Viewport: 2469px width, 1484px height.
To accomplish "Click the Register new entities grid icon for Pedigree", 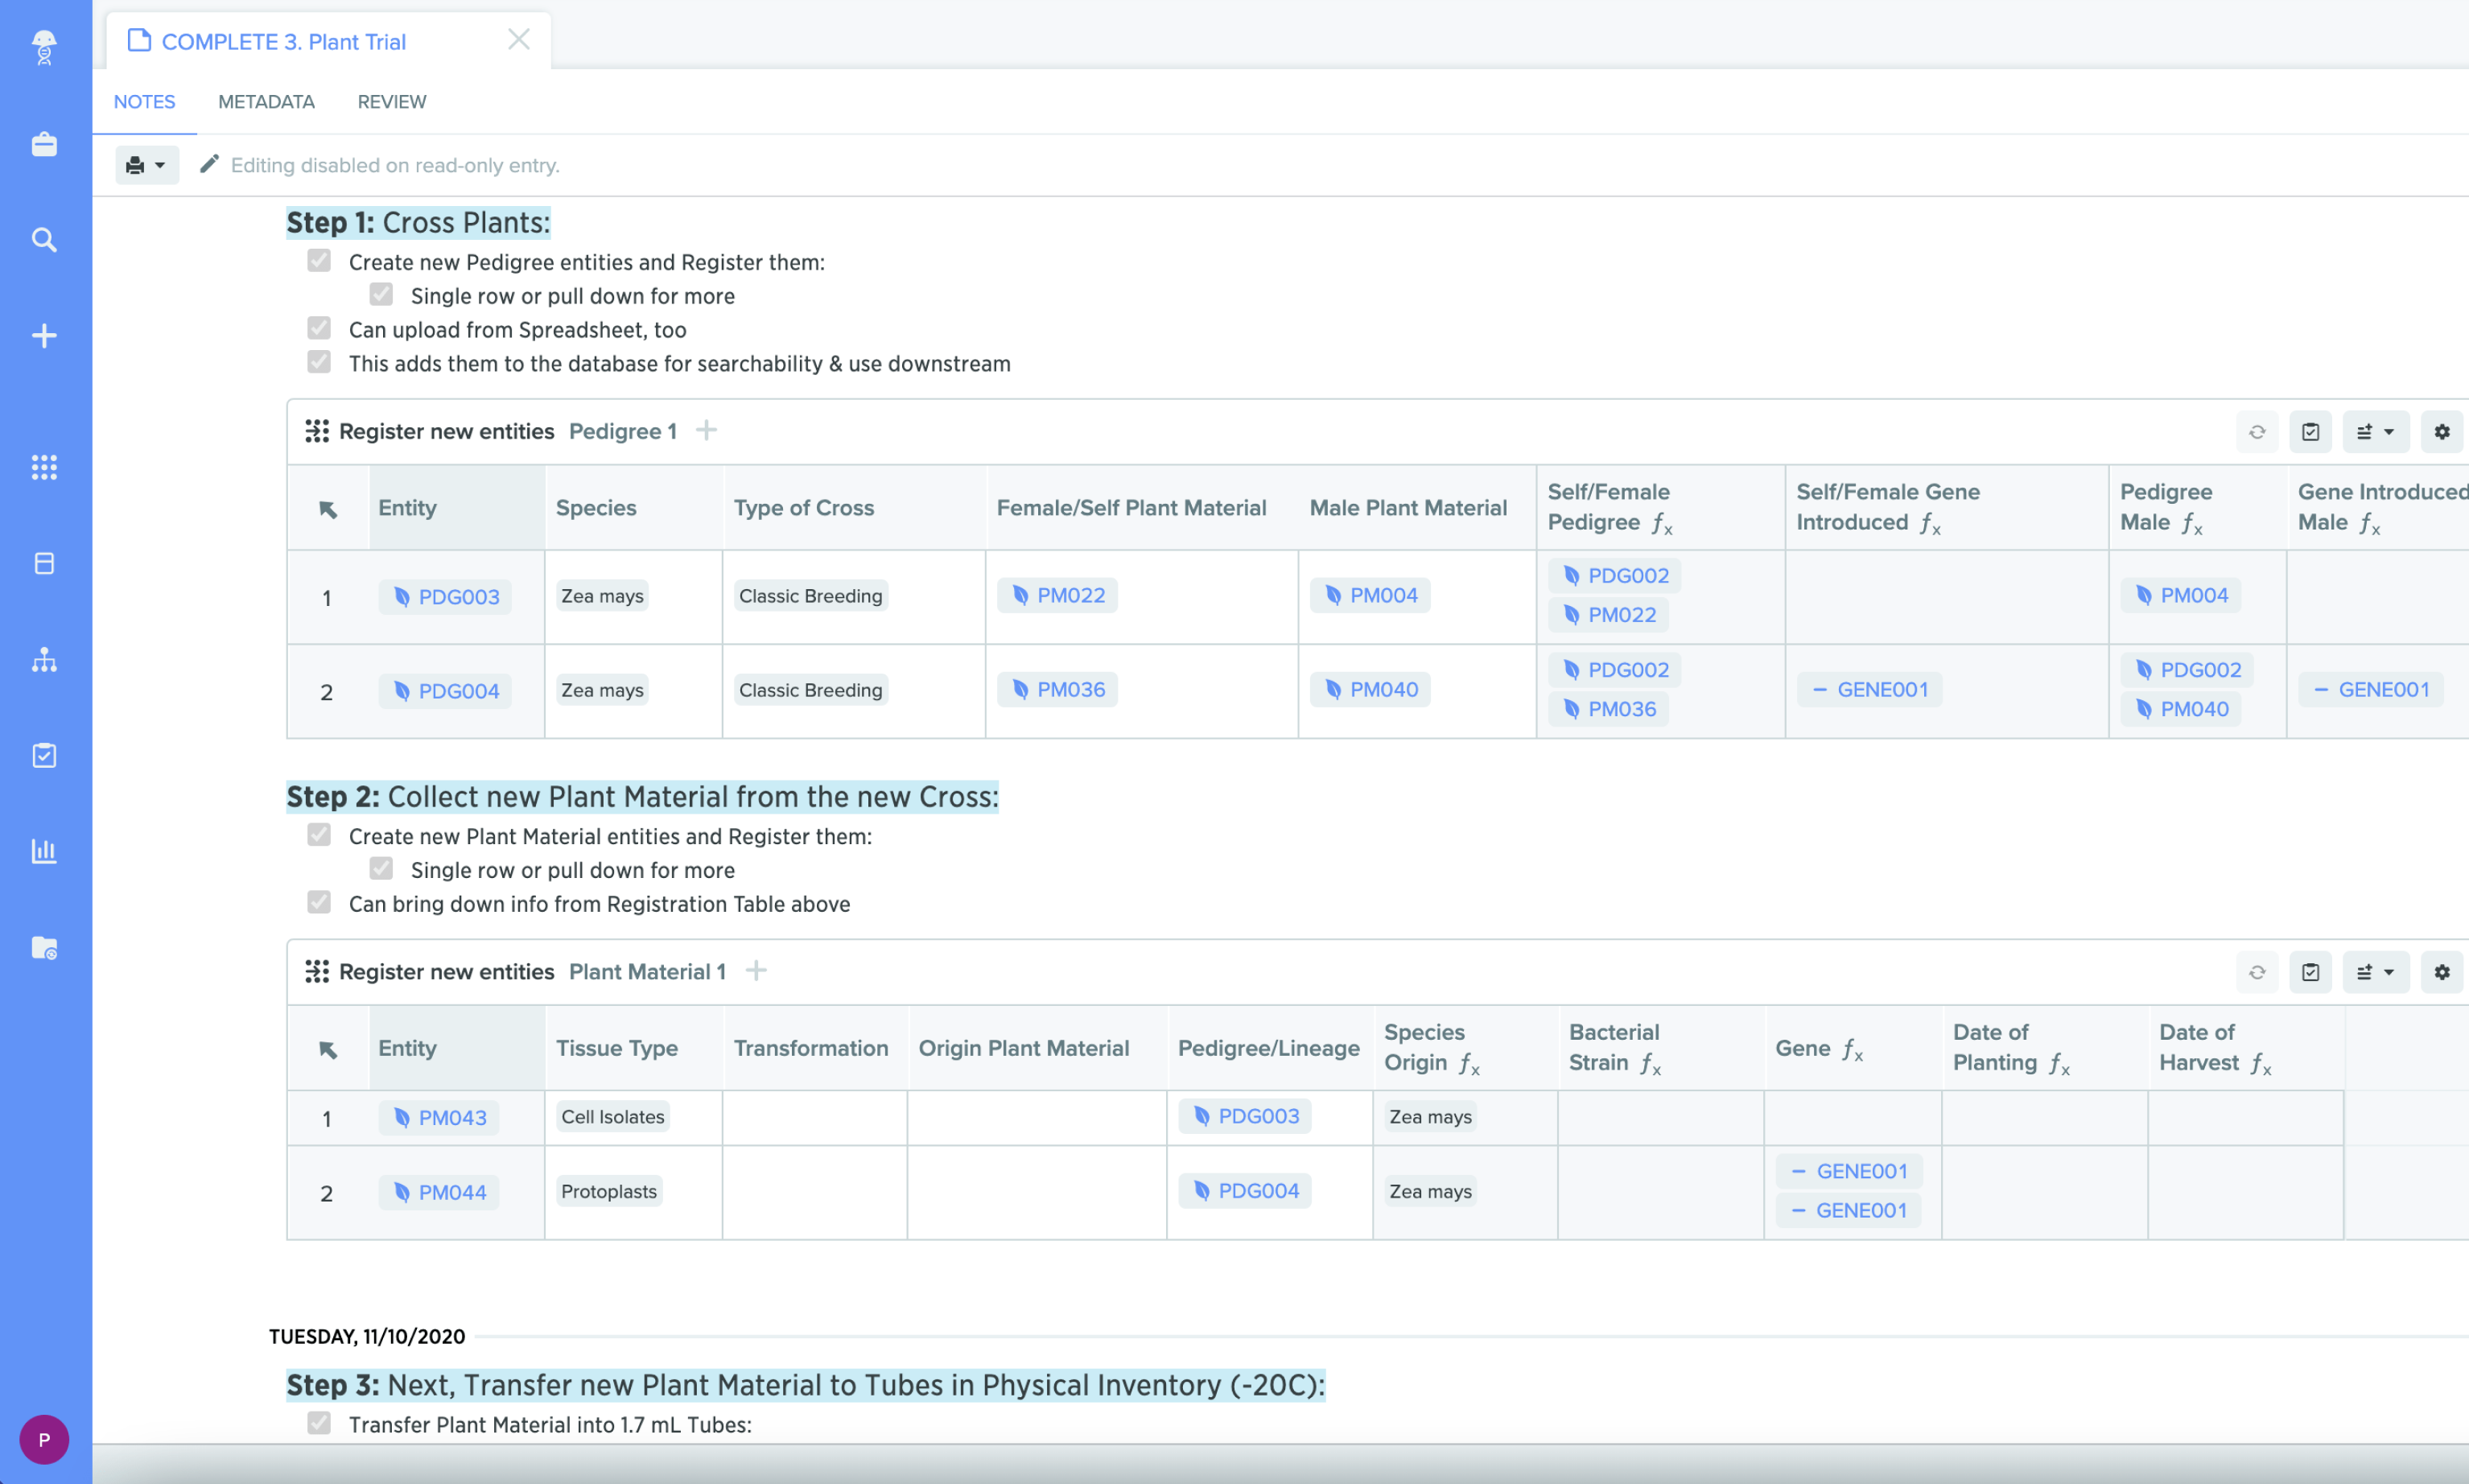I will tap(317, 431).
